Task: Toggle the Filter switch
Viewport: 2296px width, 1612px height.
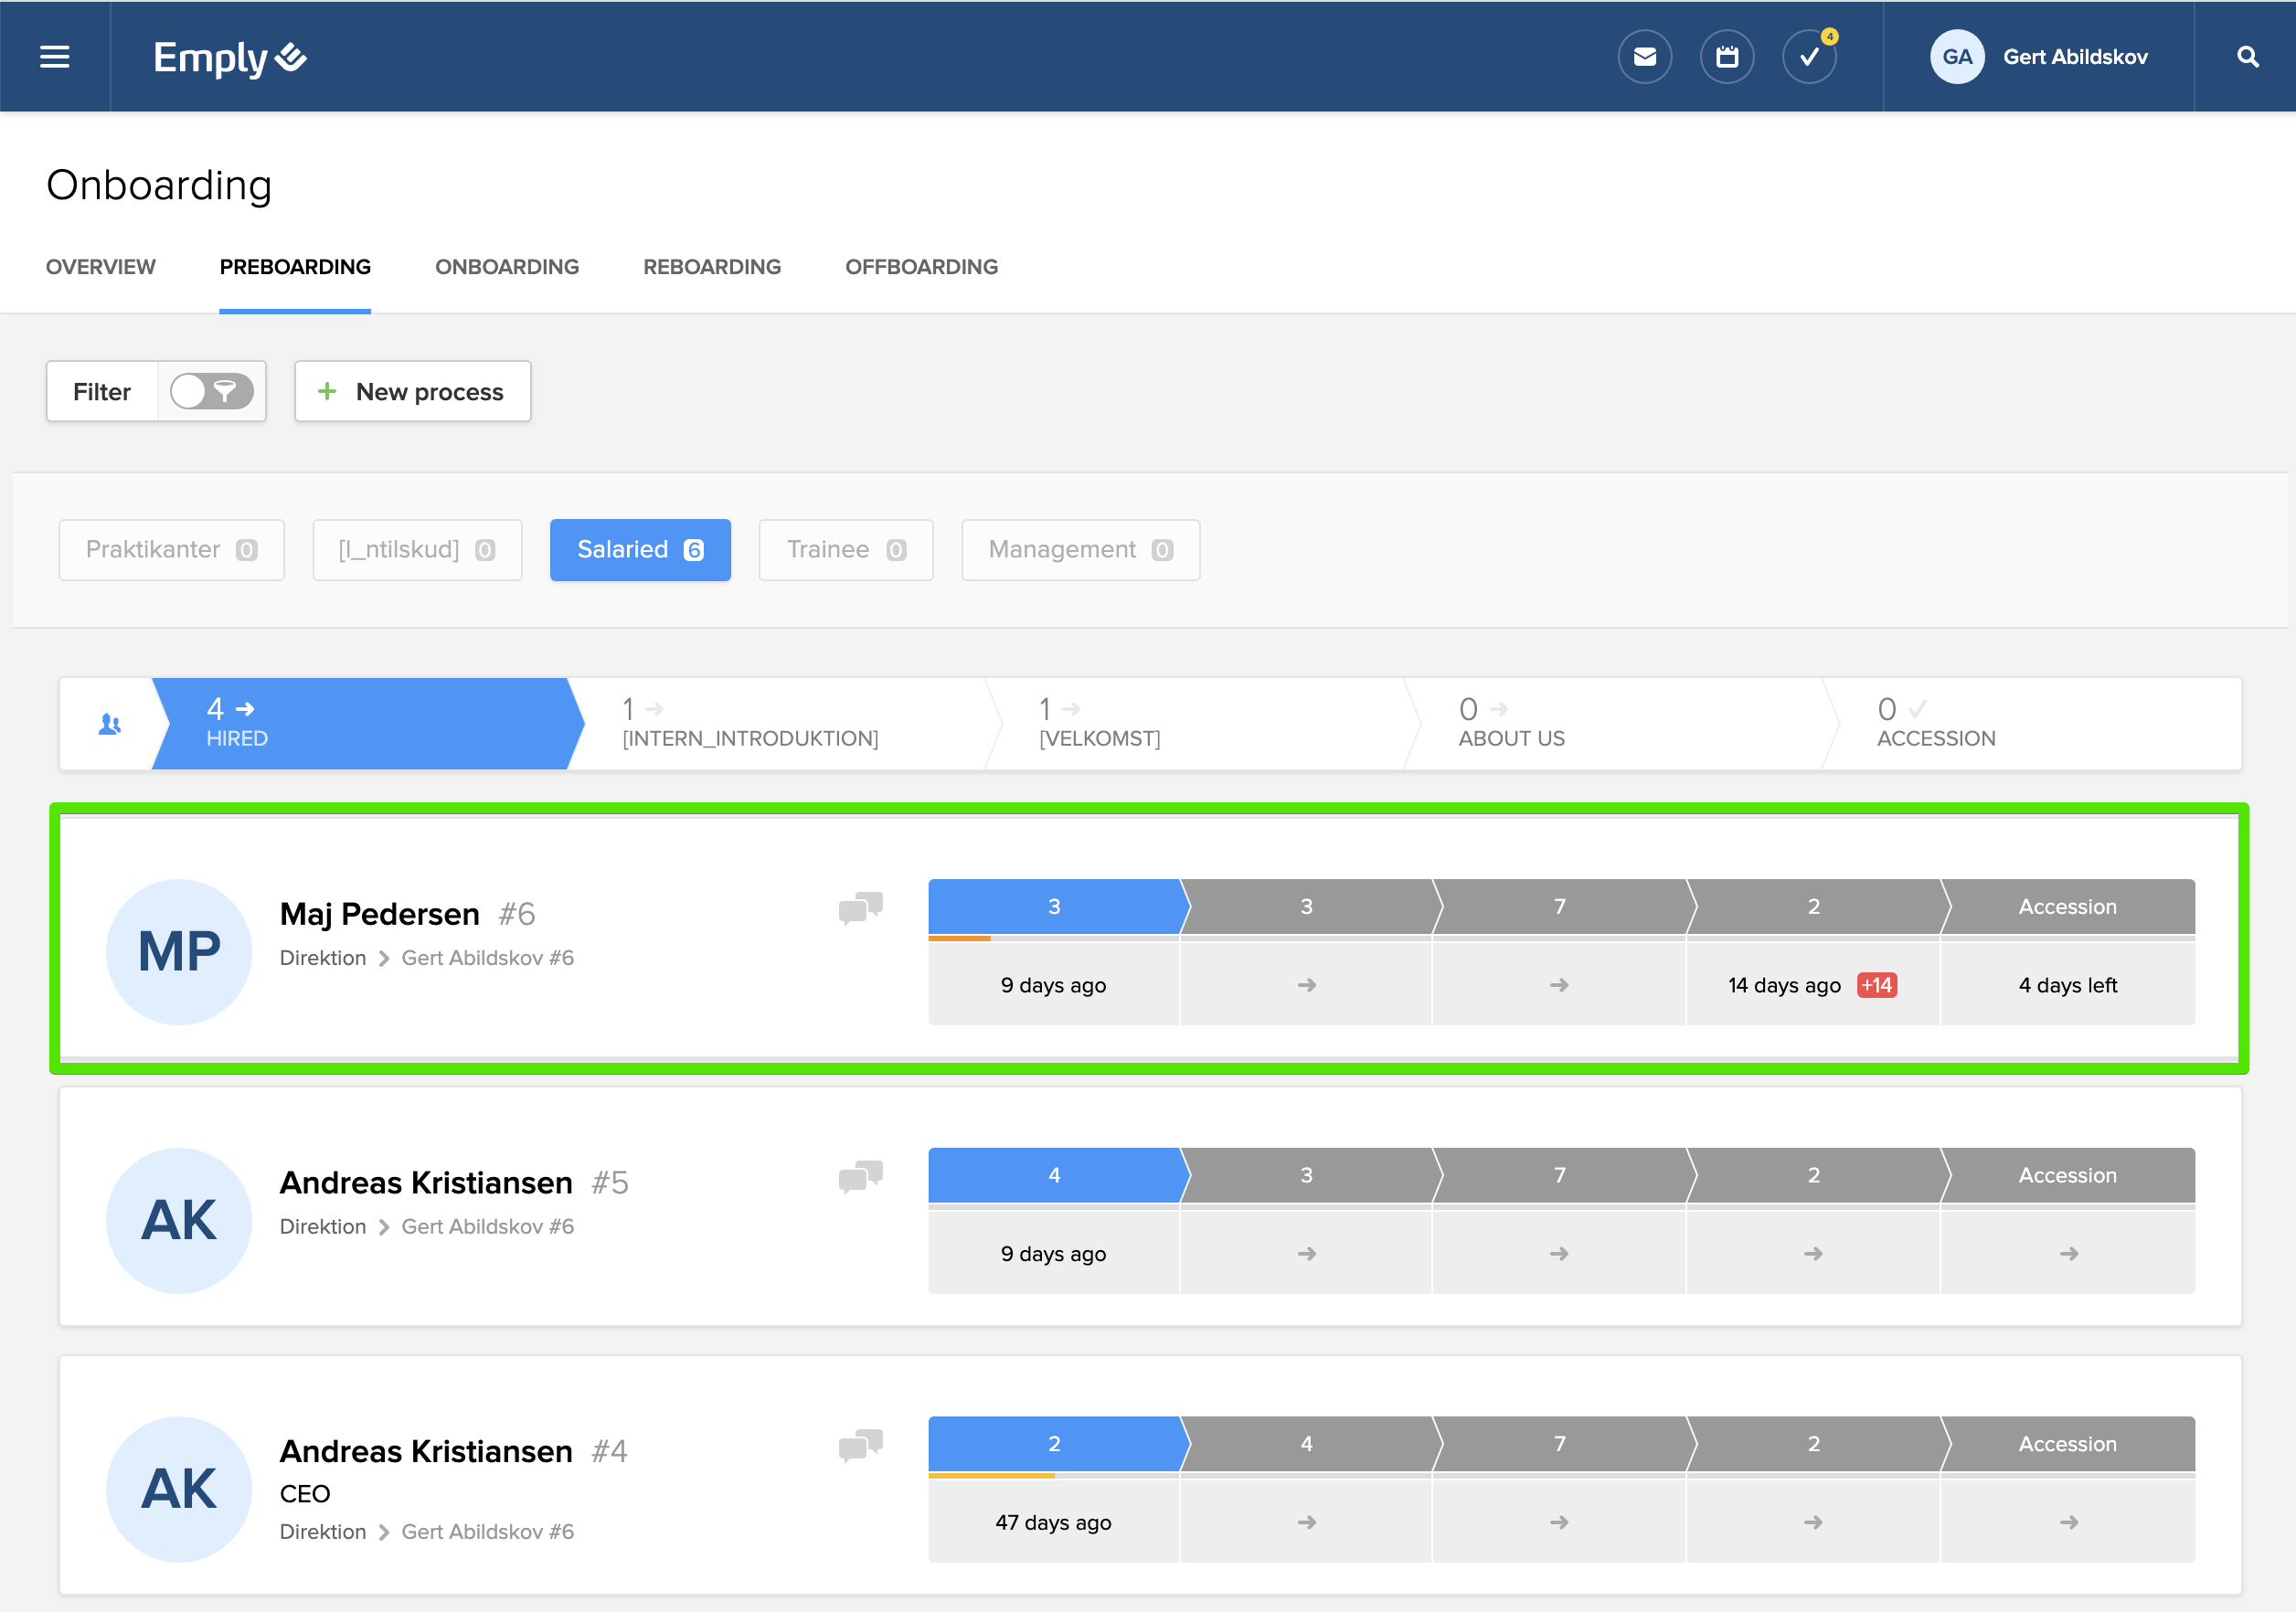Action: (211, 392)
